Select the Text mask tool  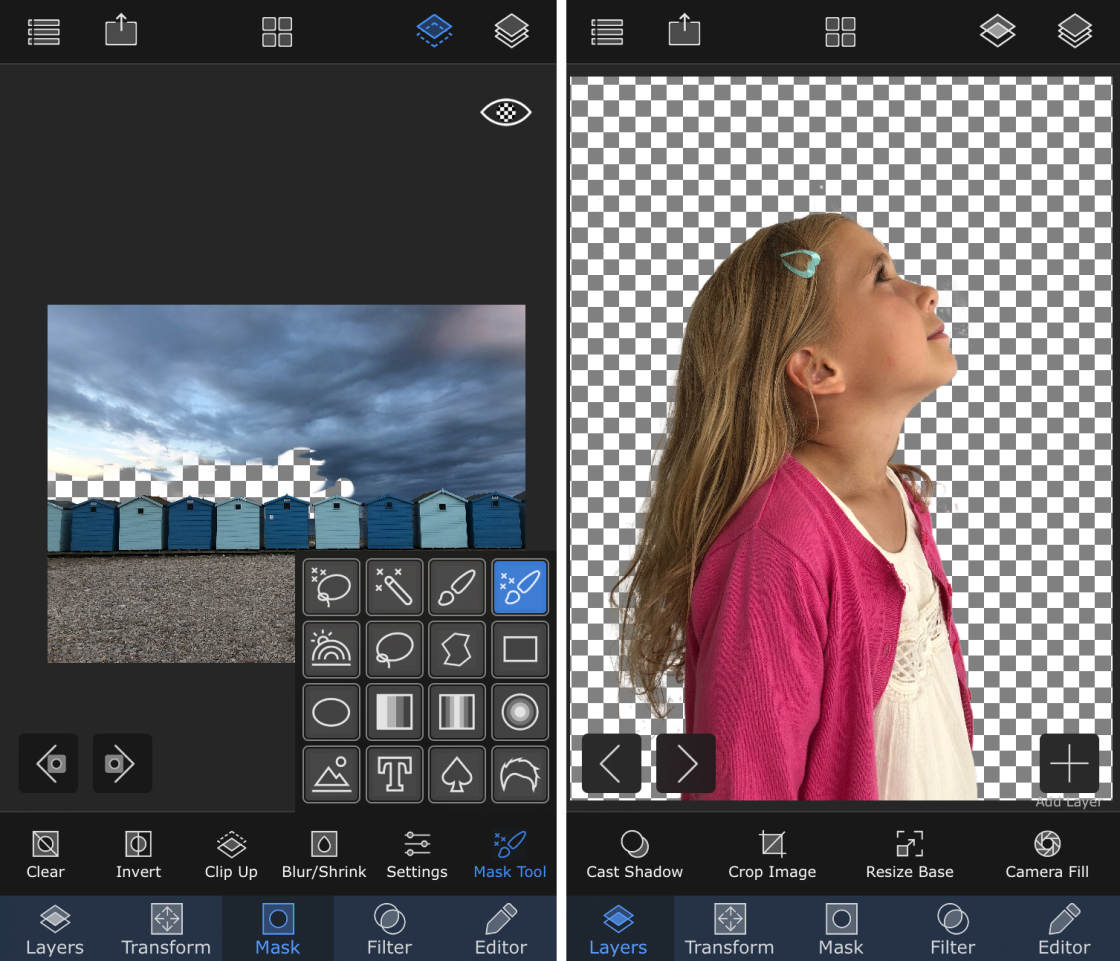pos(394,774)
